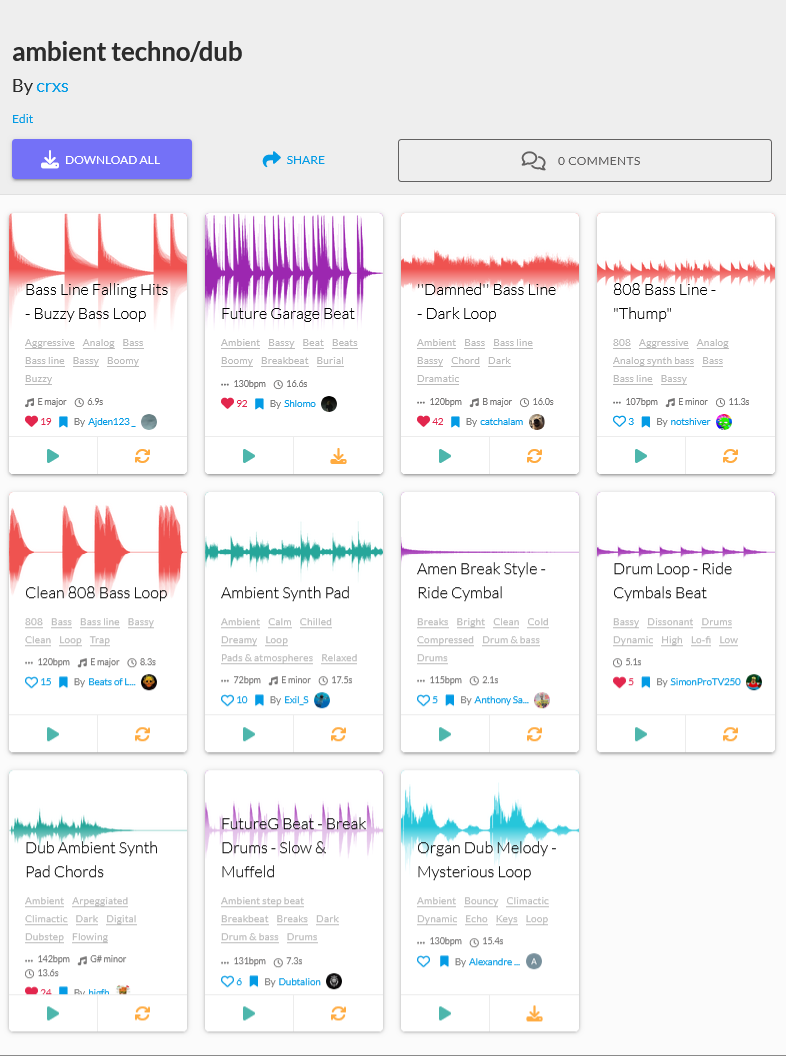Download the Future Garage Beat loop

(x=338, y=456)
